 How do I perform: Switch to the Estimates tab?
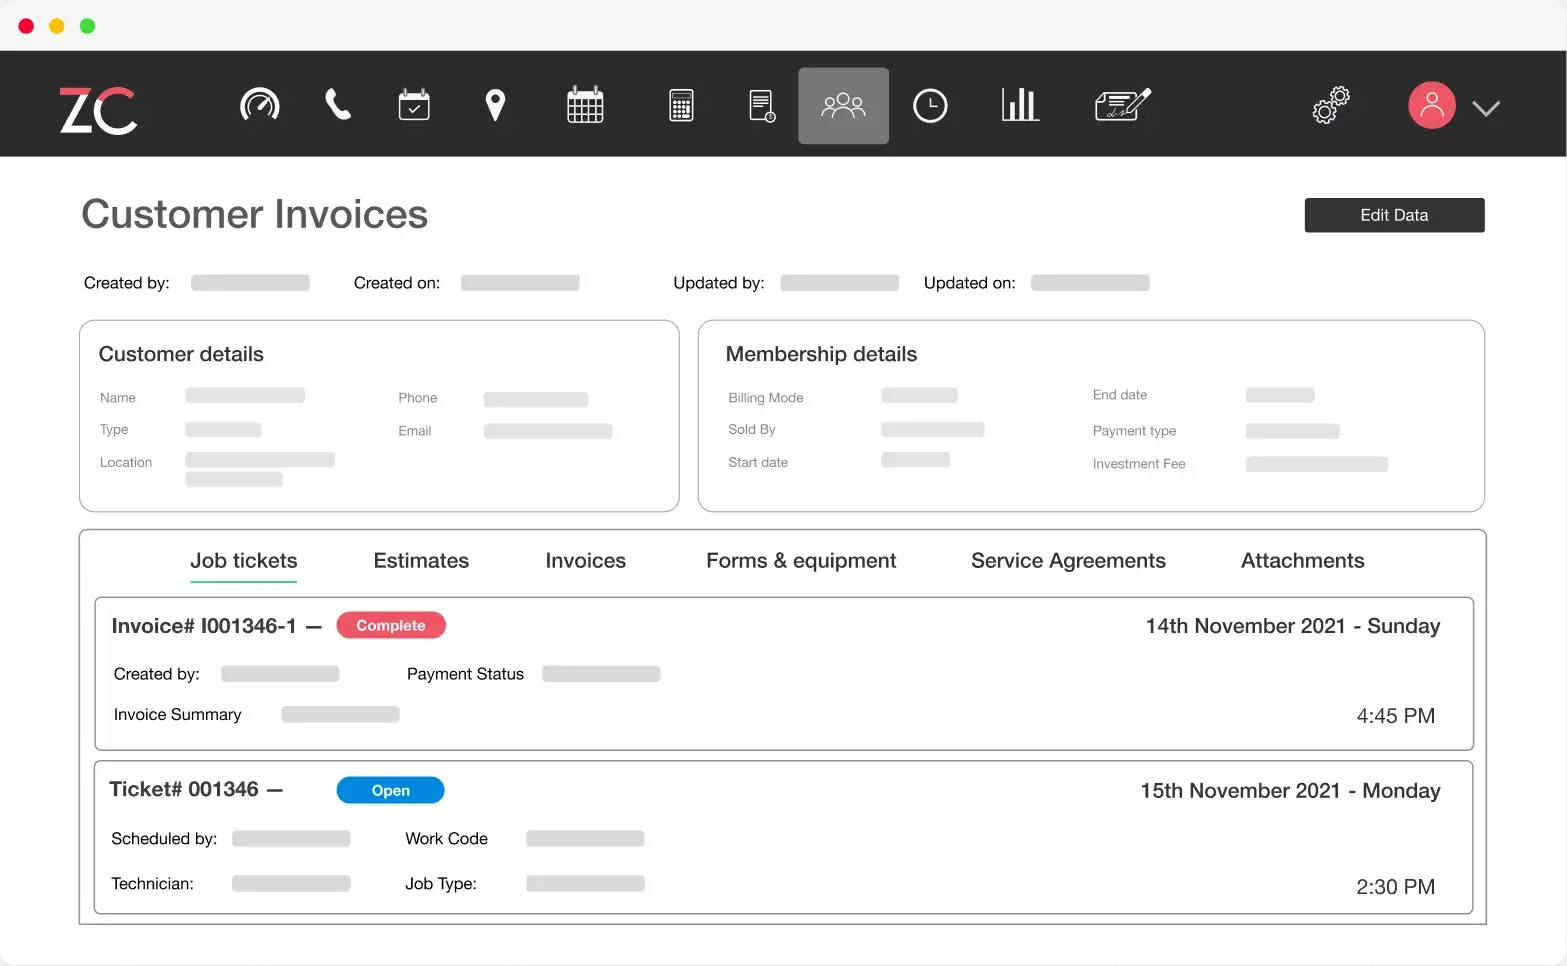point(421,561)
